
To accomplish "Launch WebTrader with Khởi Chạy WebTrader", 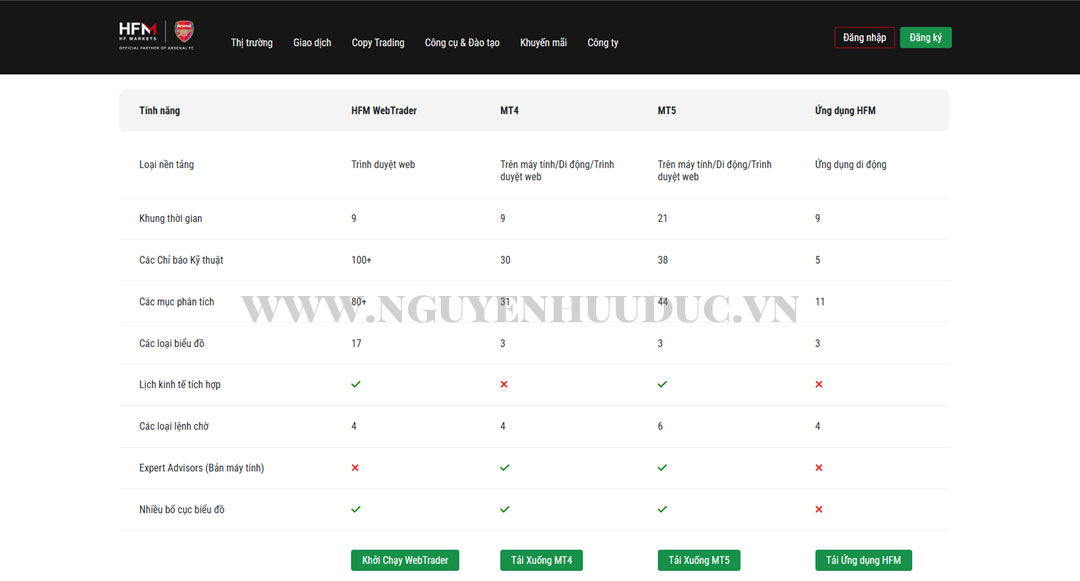I will [x=405, y=560].
